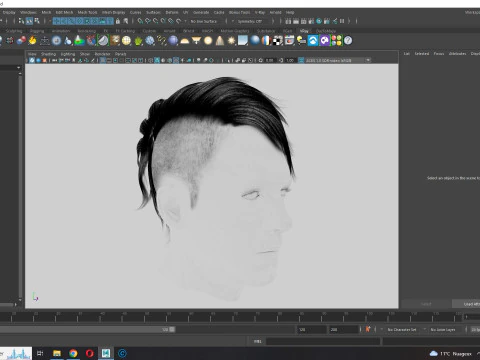This screenshot has height=360, width=480.
Task: Open the Edit Mesh menu
Action: coord(64,12)
